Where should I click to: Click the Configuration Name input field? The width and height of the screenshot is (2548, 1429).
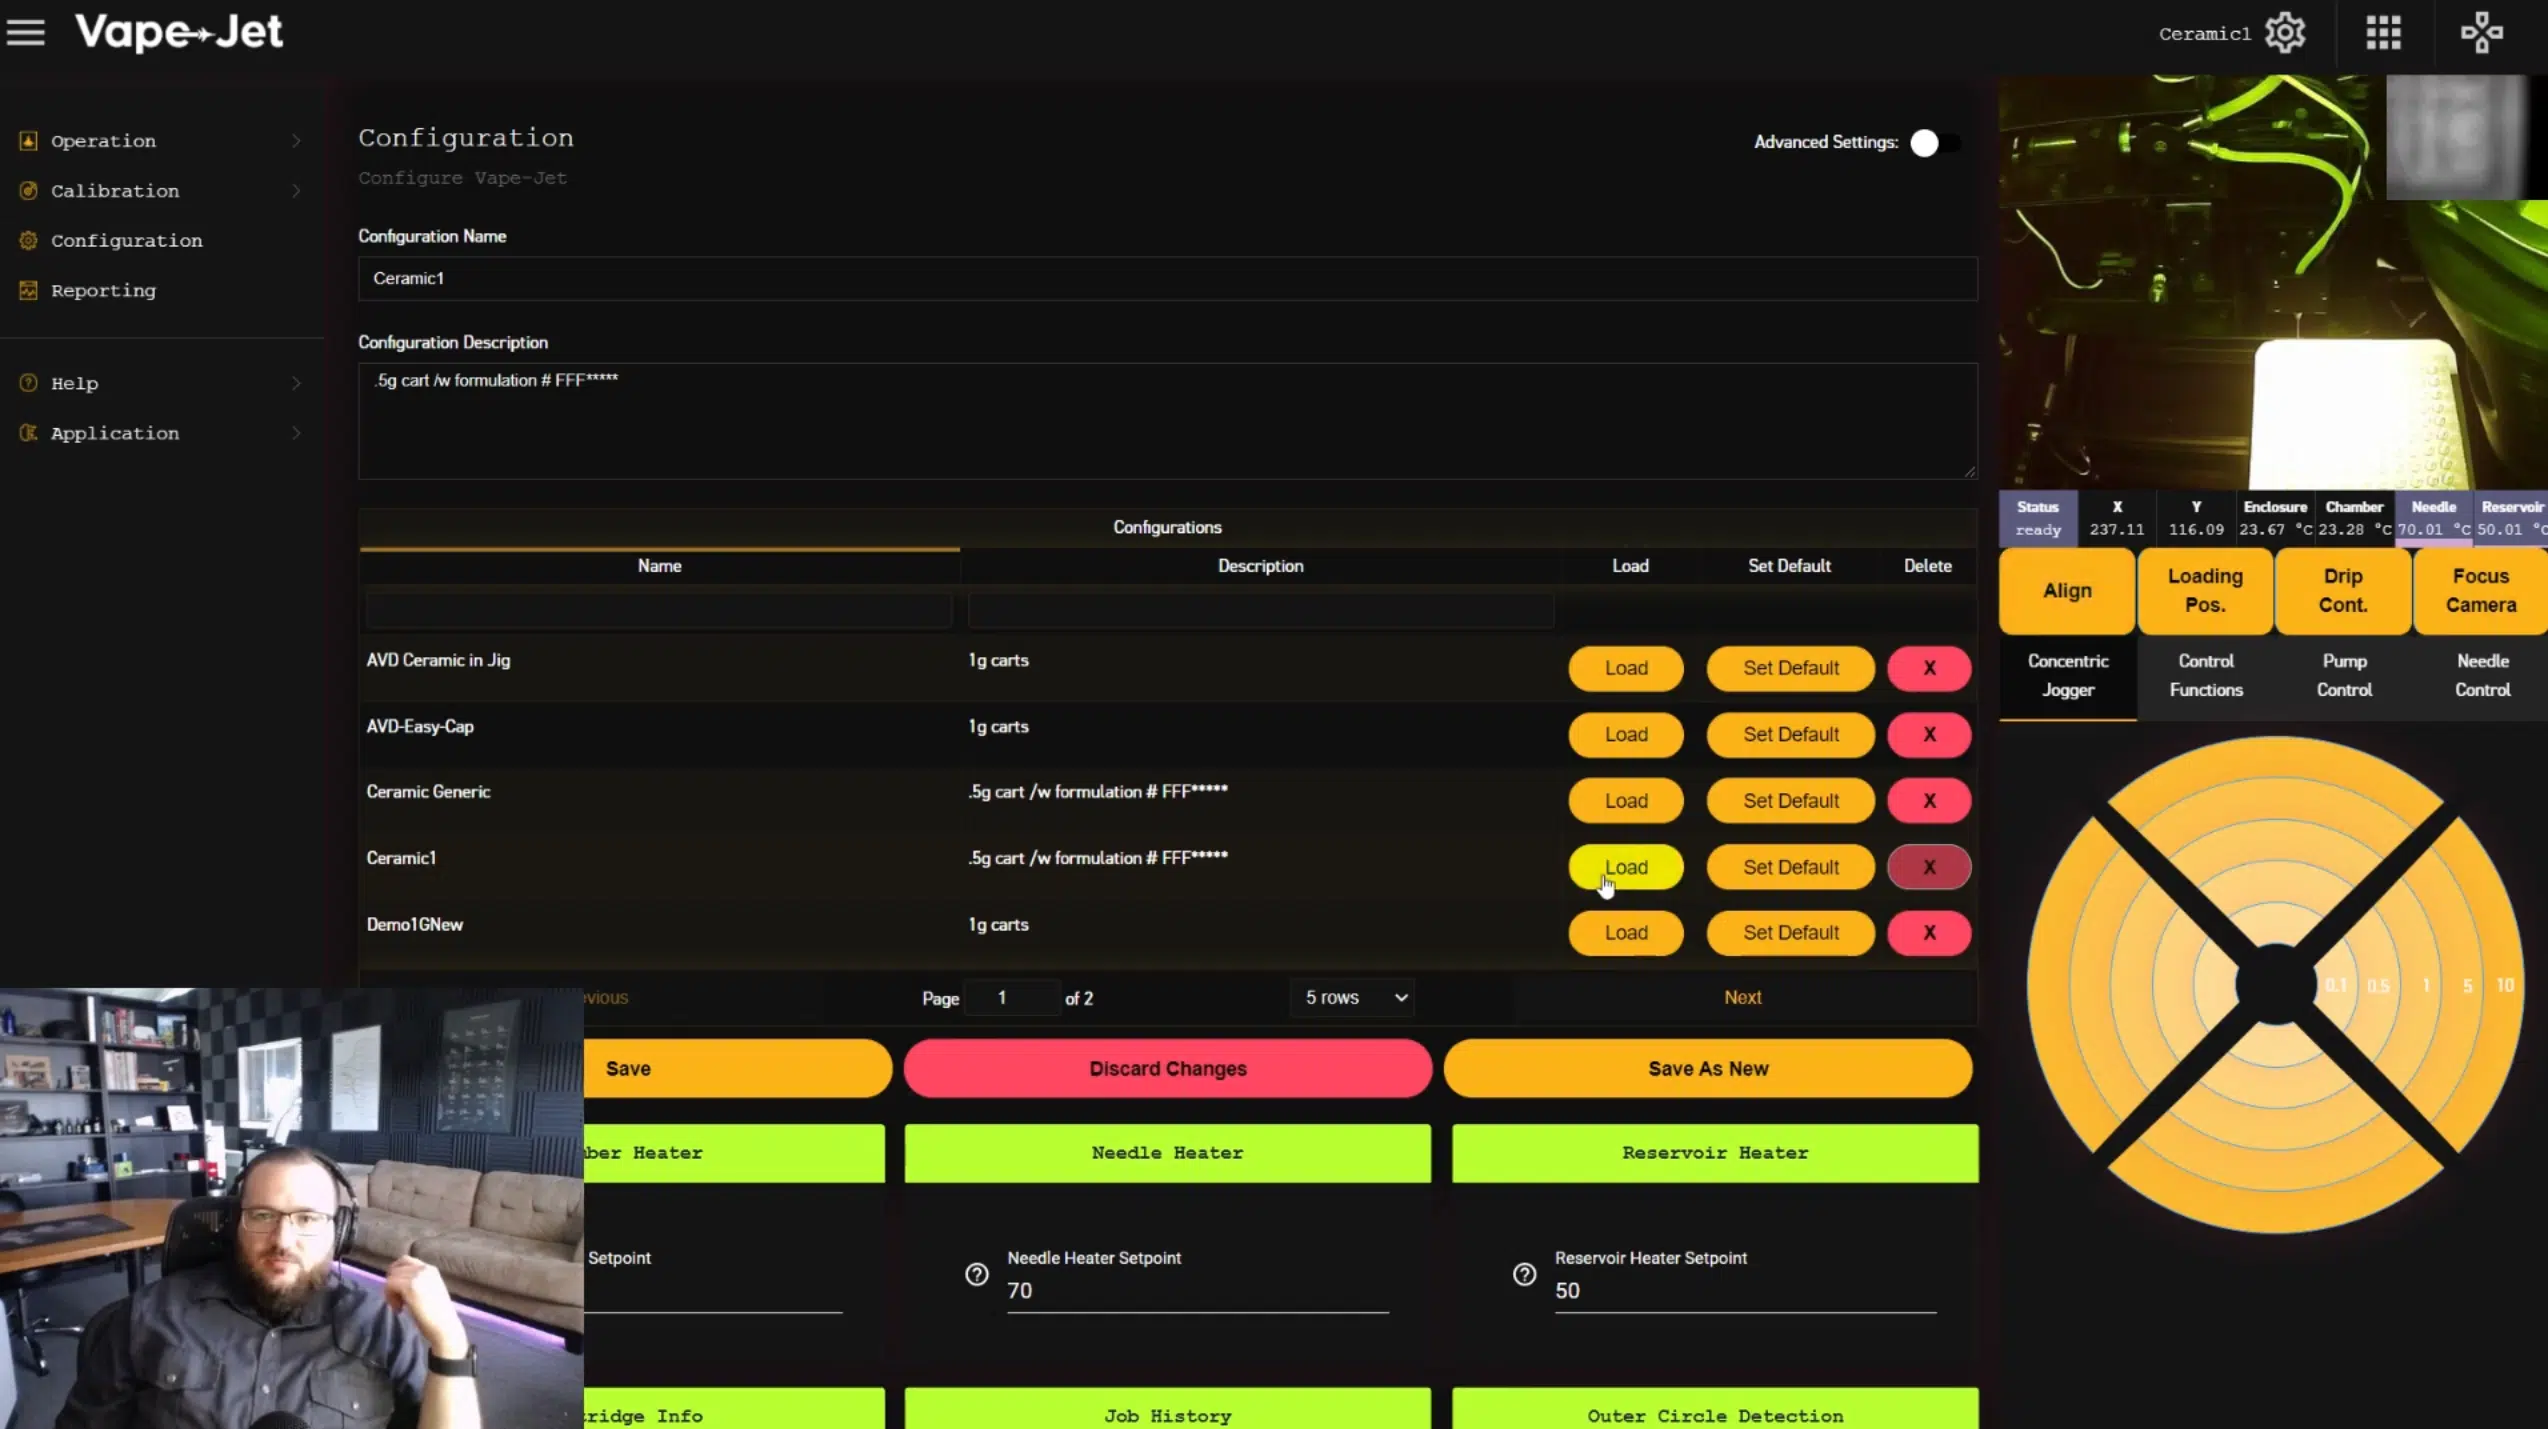tap(1167, 279)
